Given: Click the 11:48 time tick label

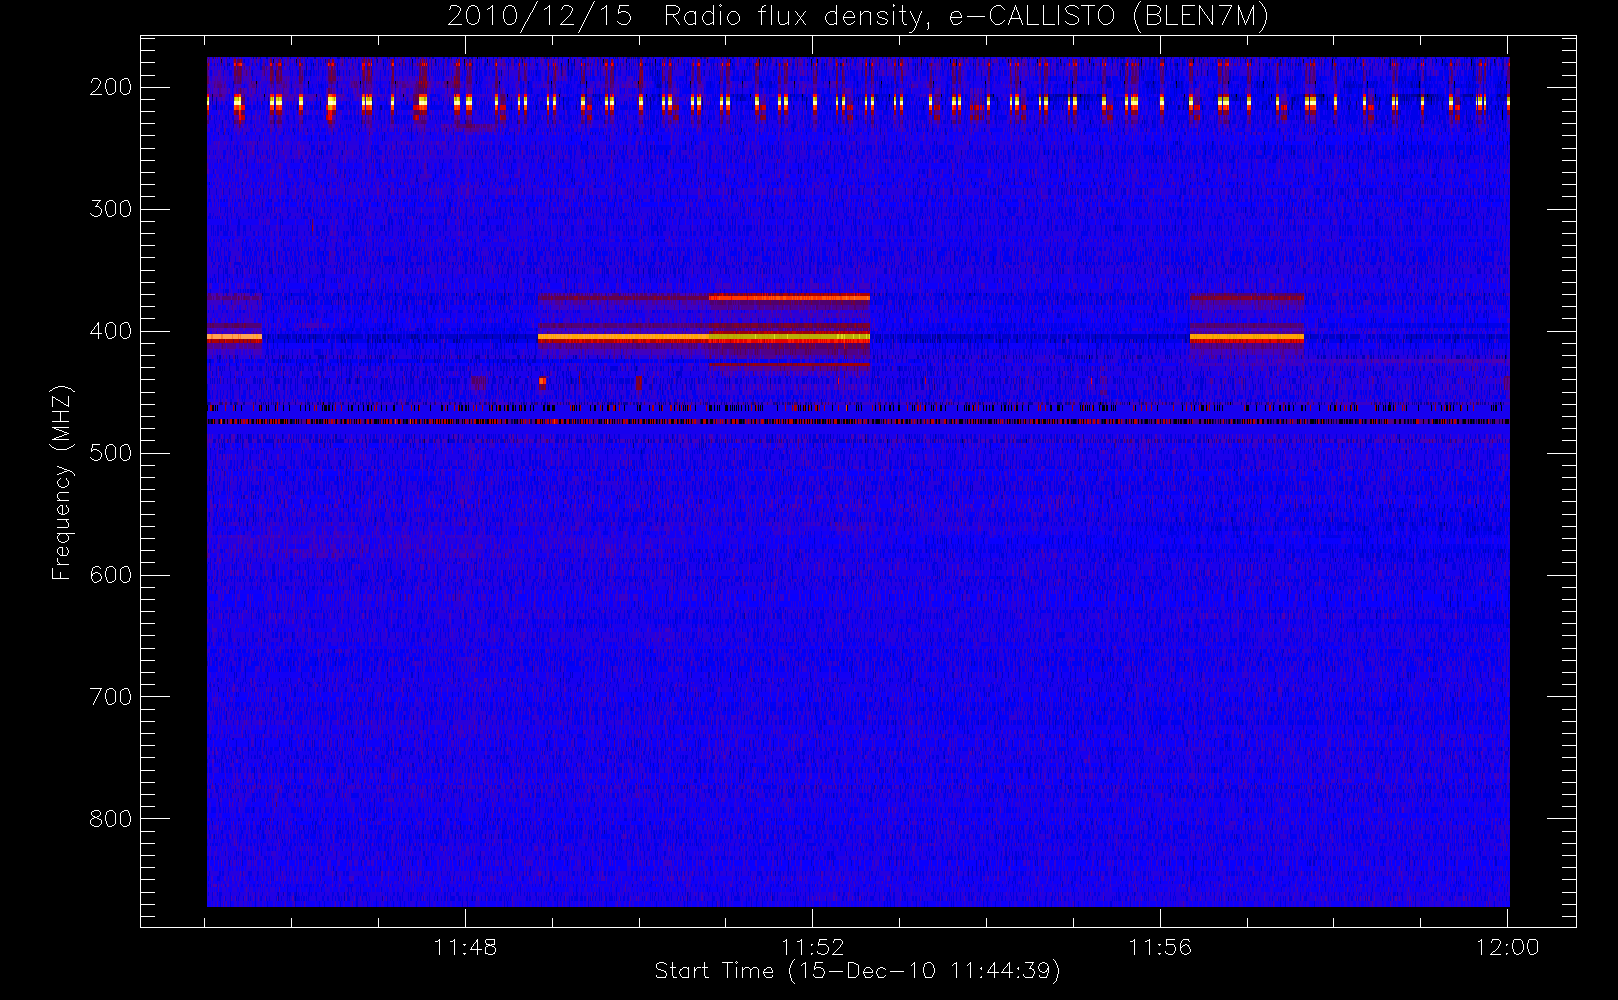Looking at the screenshot, I should pos(465,947).
